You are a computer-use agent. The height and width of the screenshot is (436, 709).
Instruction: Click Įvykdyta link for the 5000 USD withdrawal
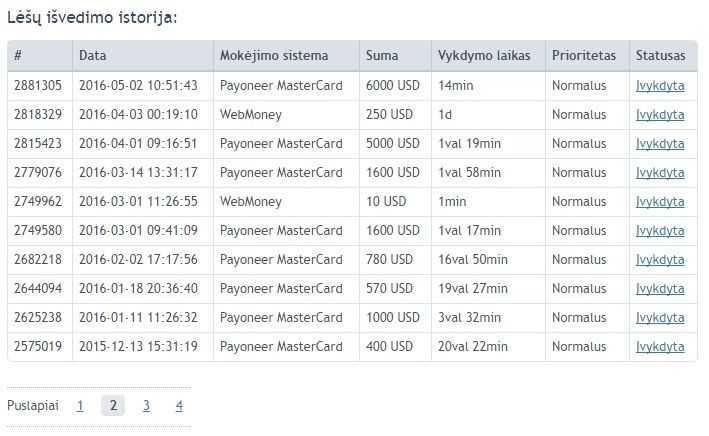tap(660, 144)
